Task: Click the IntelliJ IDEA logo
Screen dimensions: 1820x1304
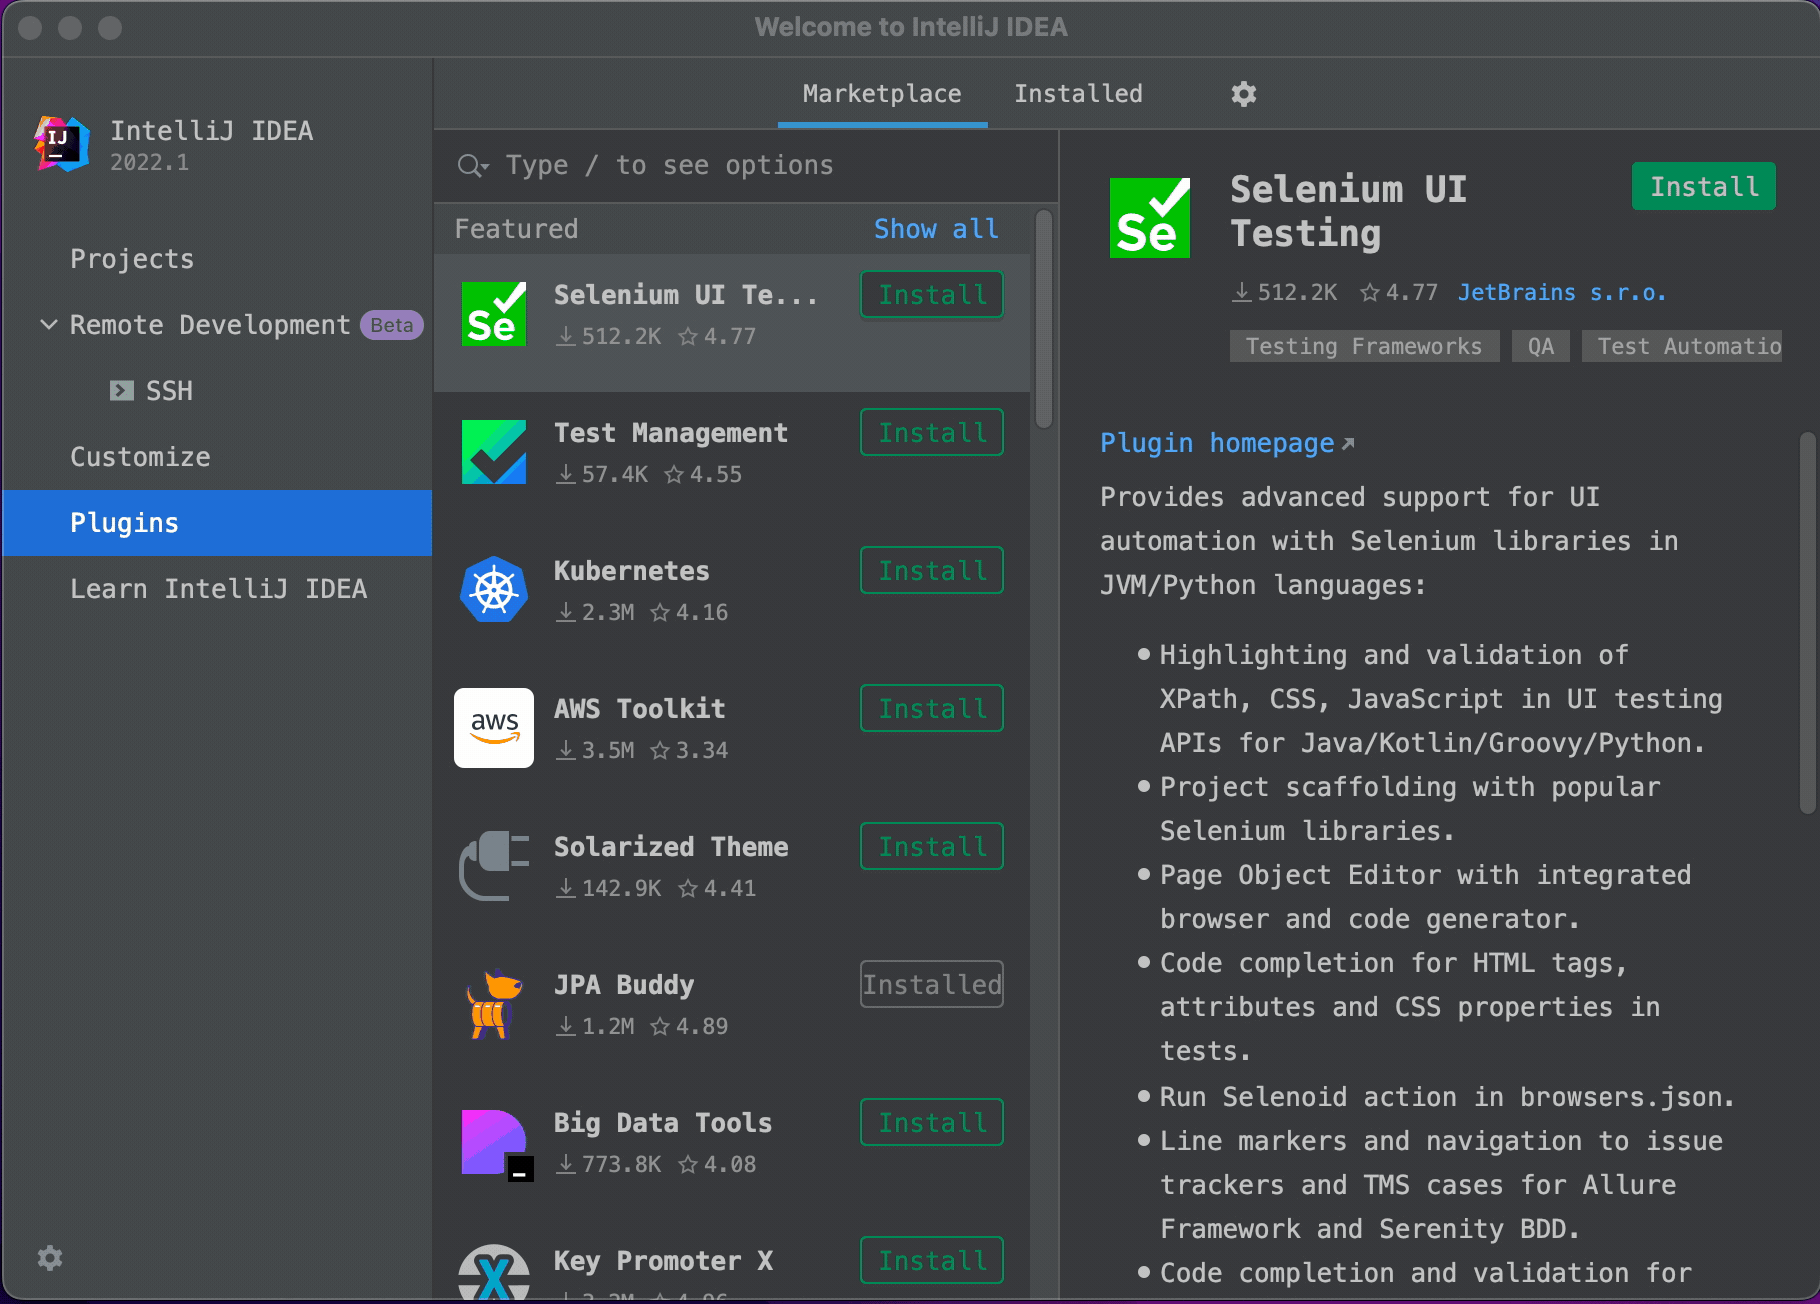Action: click(60, 144)
